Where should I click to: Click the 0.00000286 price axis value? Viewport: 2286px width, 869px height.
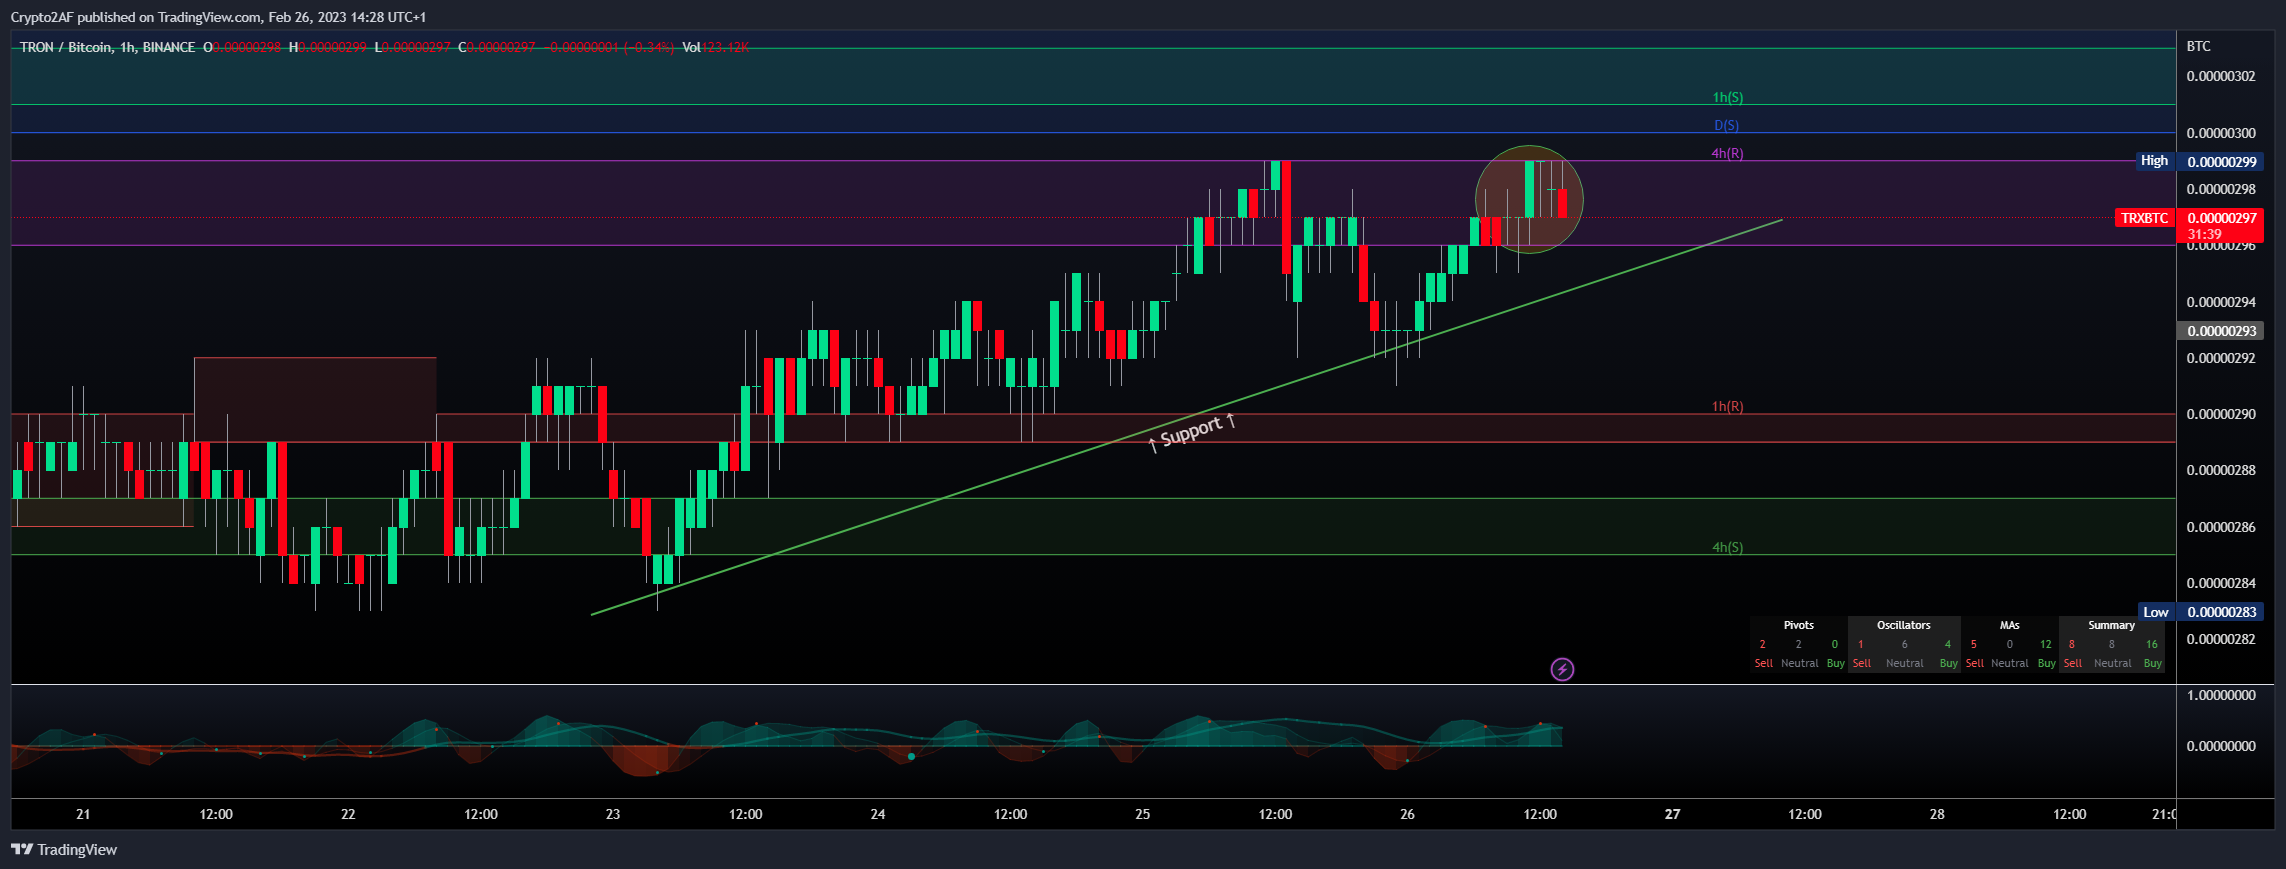click(x=2221, y=527)
